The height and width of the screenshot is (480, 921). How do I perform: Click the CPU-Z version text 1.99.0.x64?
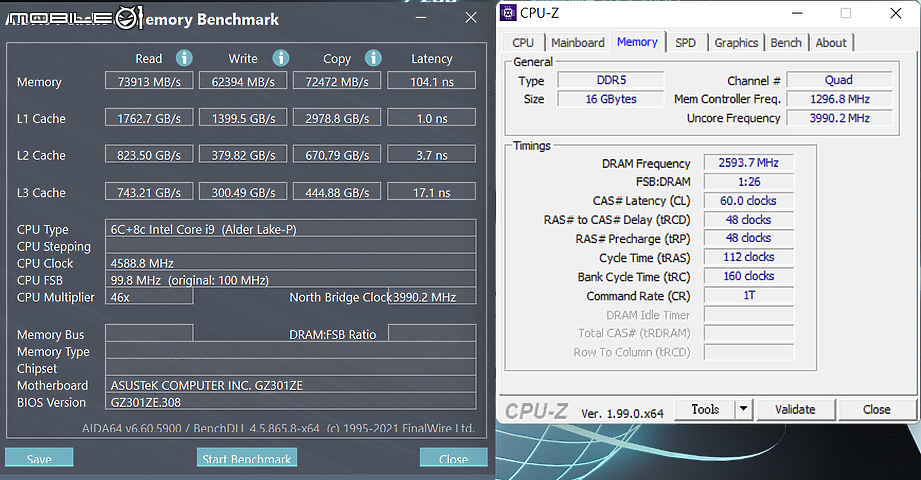point(622,413)
